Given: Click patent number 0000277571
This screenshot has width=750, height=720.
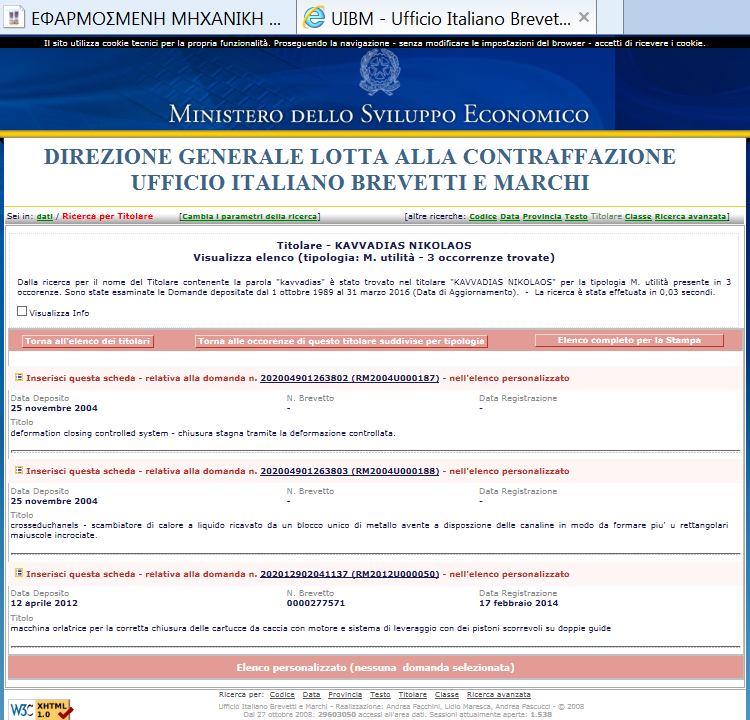Looking at the screenshot, I should pyautogui.click(x=316, y=603).
